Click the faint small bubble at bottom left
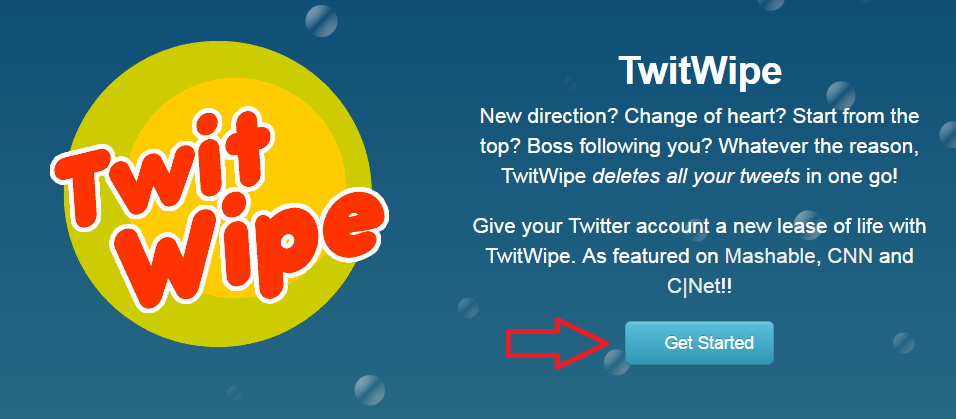 [x=235, y=393]
